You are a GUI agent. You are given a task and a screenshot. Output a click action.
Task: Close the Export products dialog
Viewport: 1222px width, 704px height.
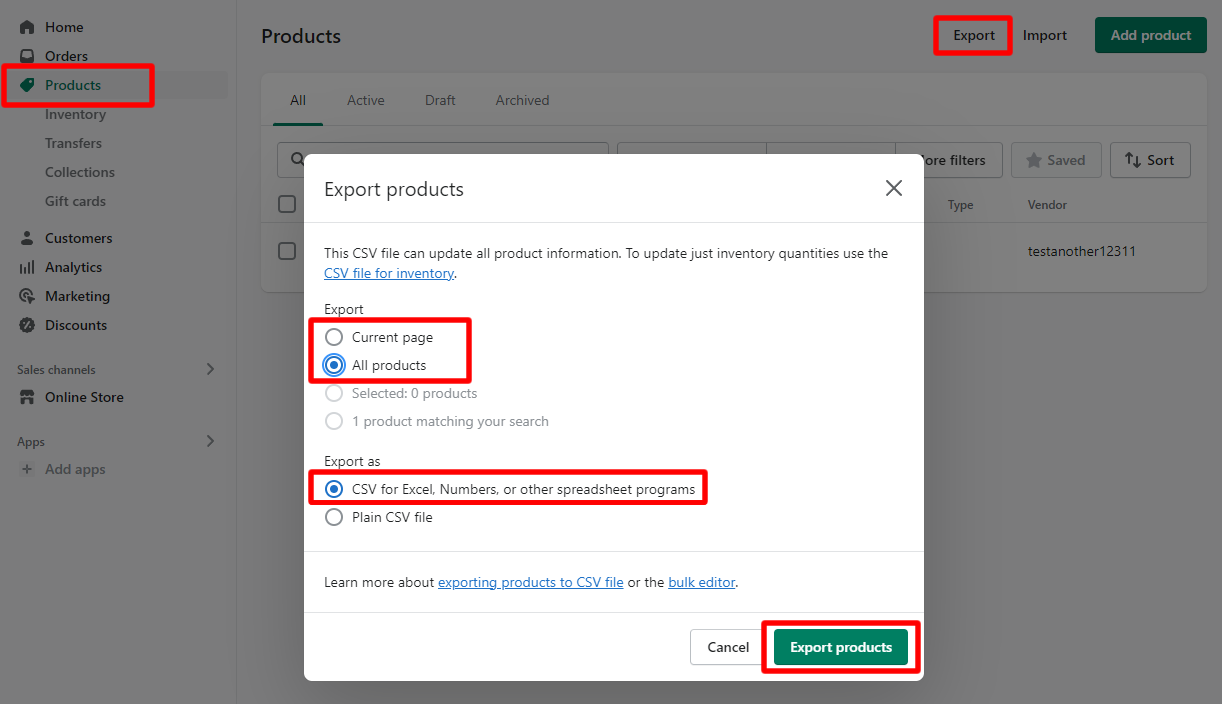coord(893,188)
